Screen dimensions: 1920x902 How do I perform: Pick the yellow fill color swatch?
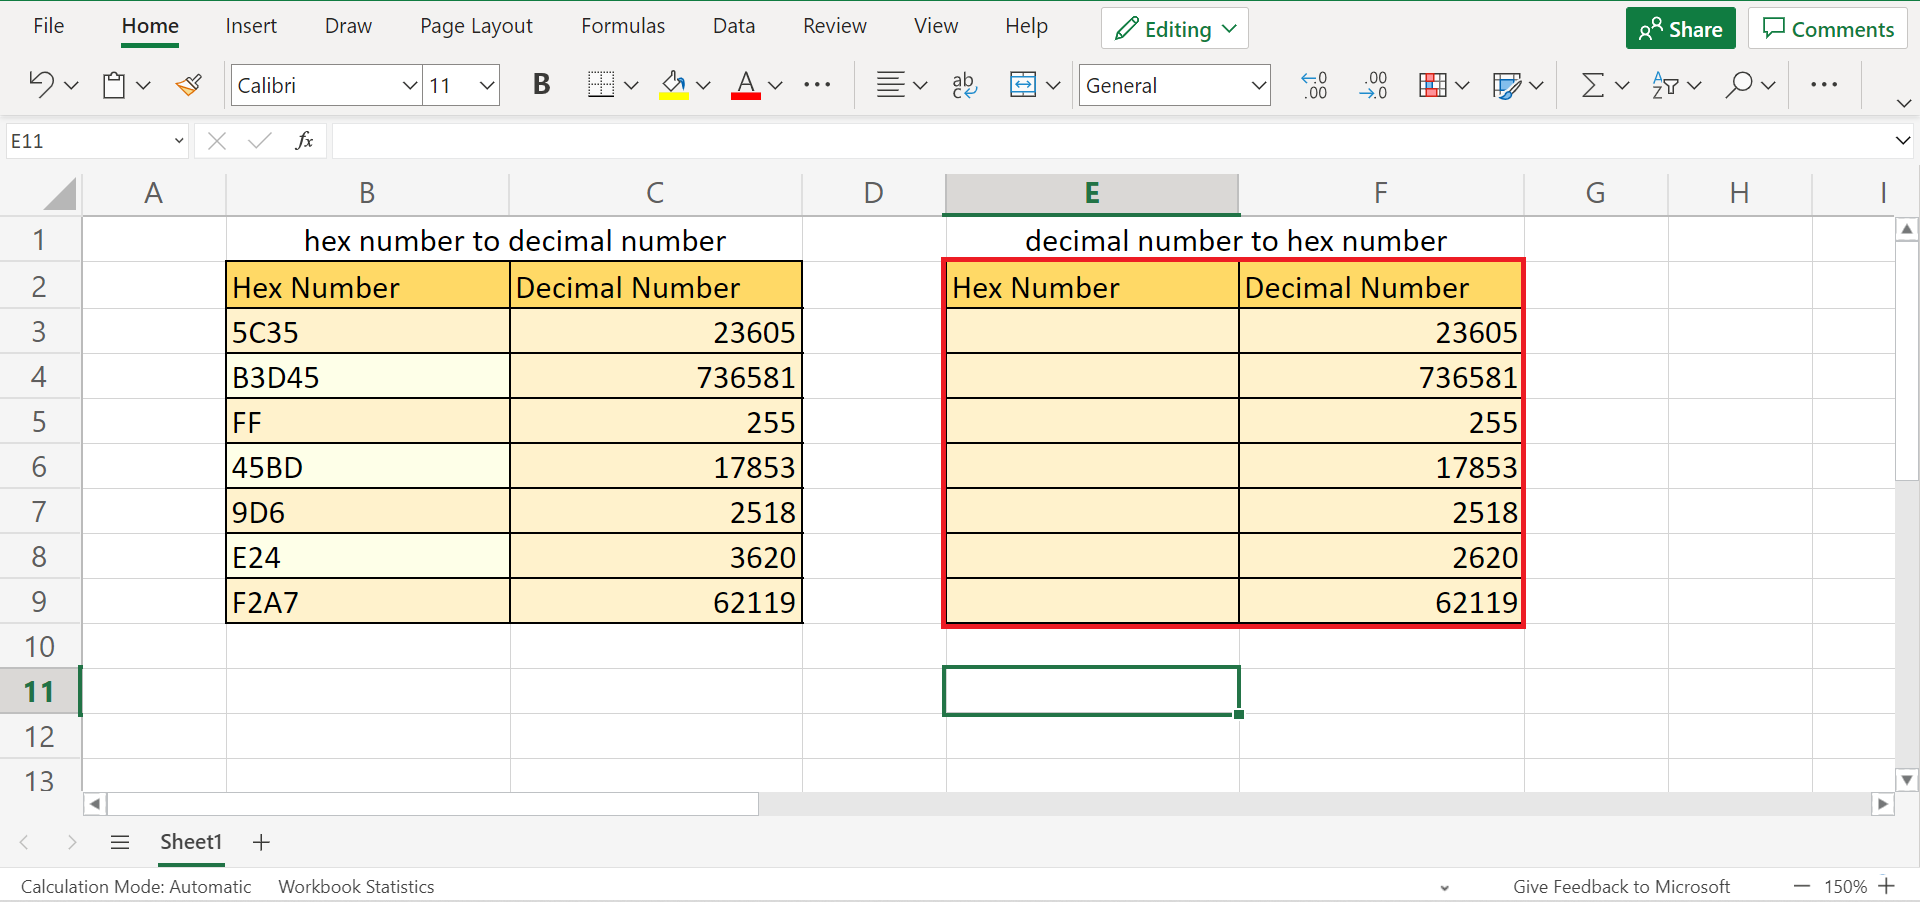coord(672,95)
